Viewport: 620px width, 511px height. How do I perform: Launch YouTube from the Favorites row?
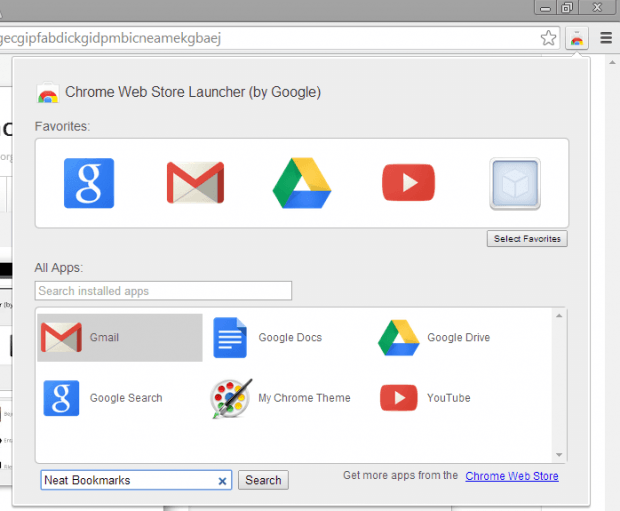[x=408, y=182]
